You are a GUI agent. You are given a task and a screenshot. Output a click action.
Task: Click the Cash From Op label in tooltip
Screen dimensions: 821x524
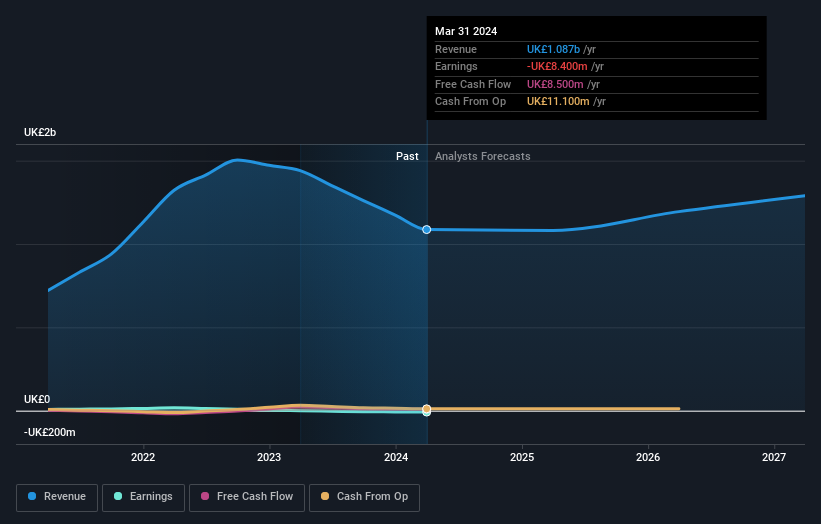point(470,102)
